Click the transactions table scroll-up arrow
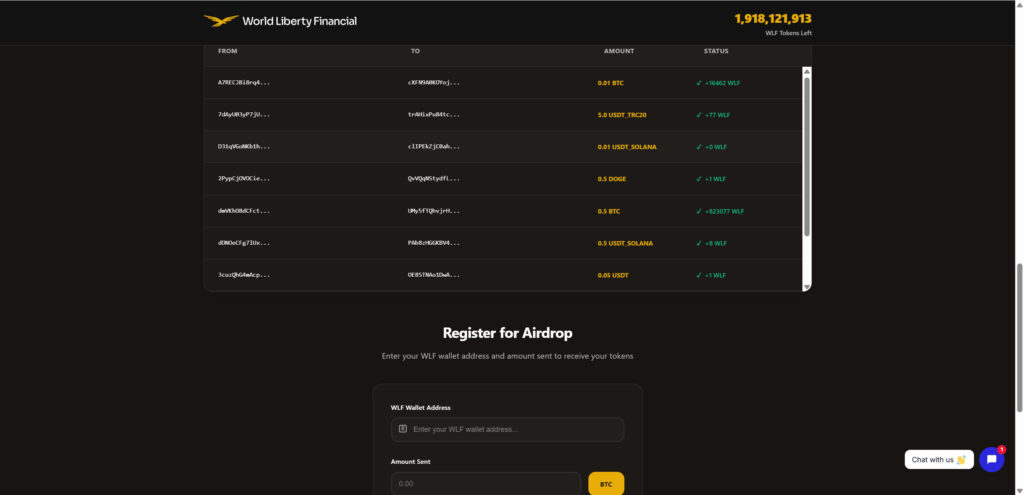1024x495 pixels. pyautogui.click(x=807, y=71)
